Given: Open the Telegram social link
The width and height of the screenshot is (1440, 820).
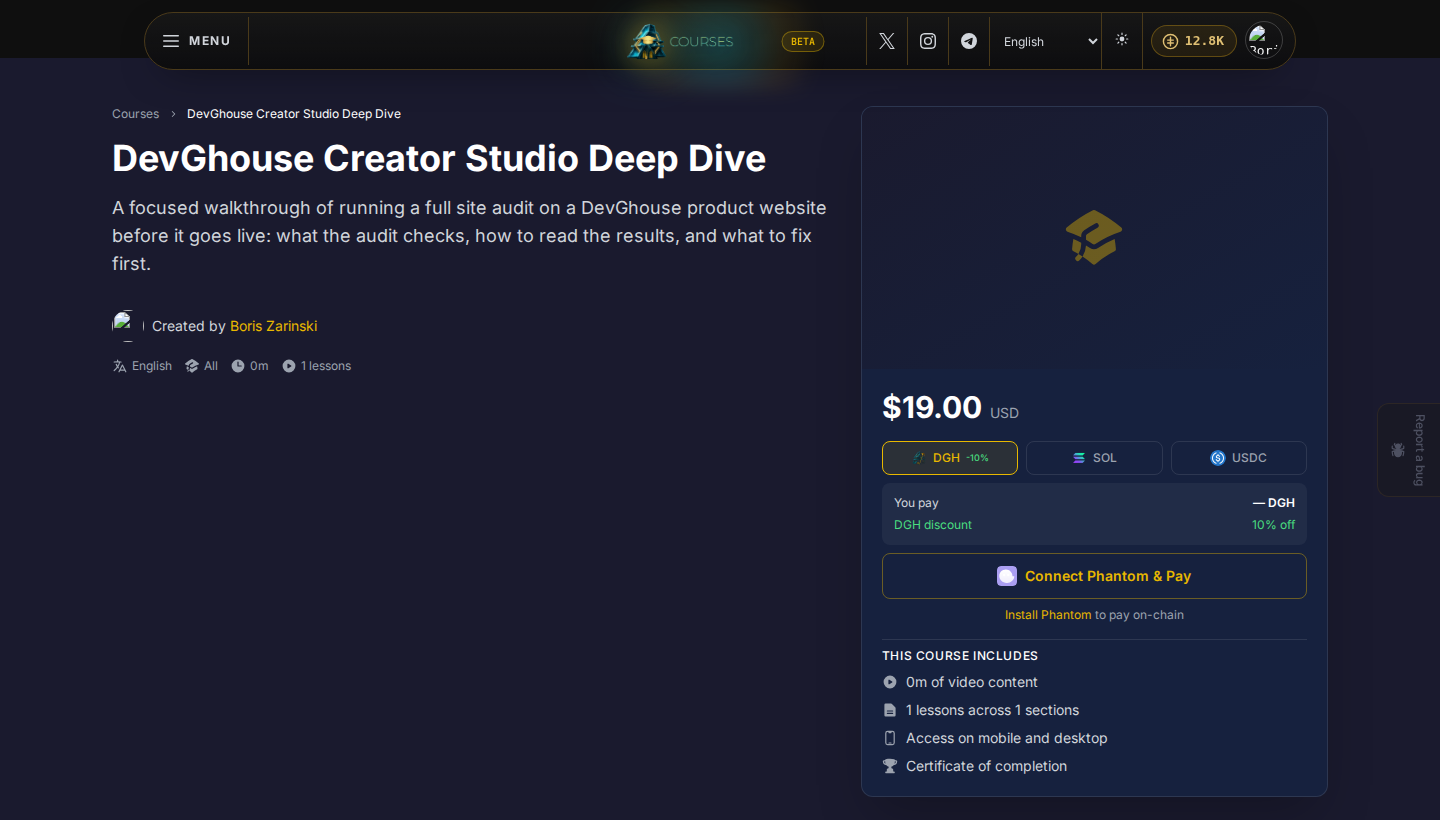Looking at the screenshot, I should (x=969, y=41).
